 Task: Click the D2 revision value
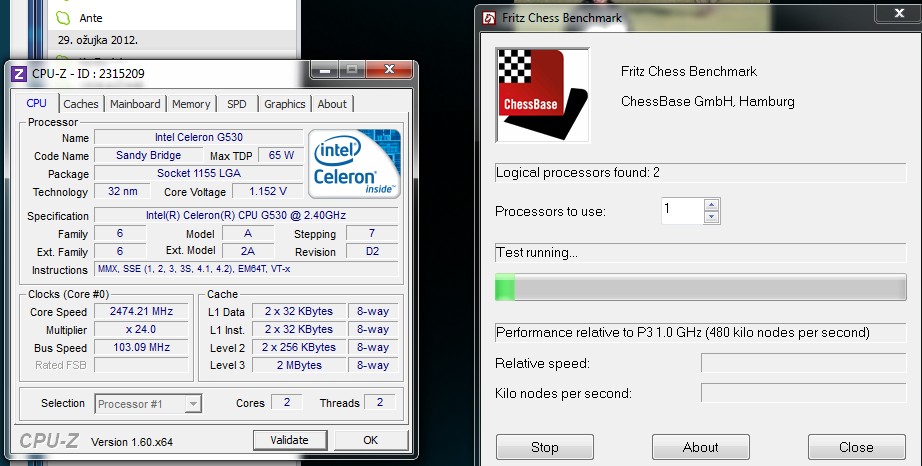click(372, 252)
